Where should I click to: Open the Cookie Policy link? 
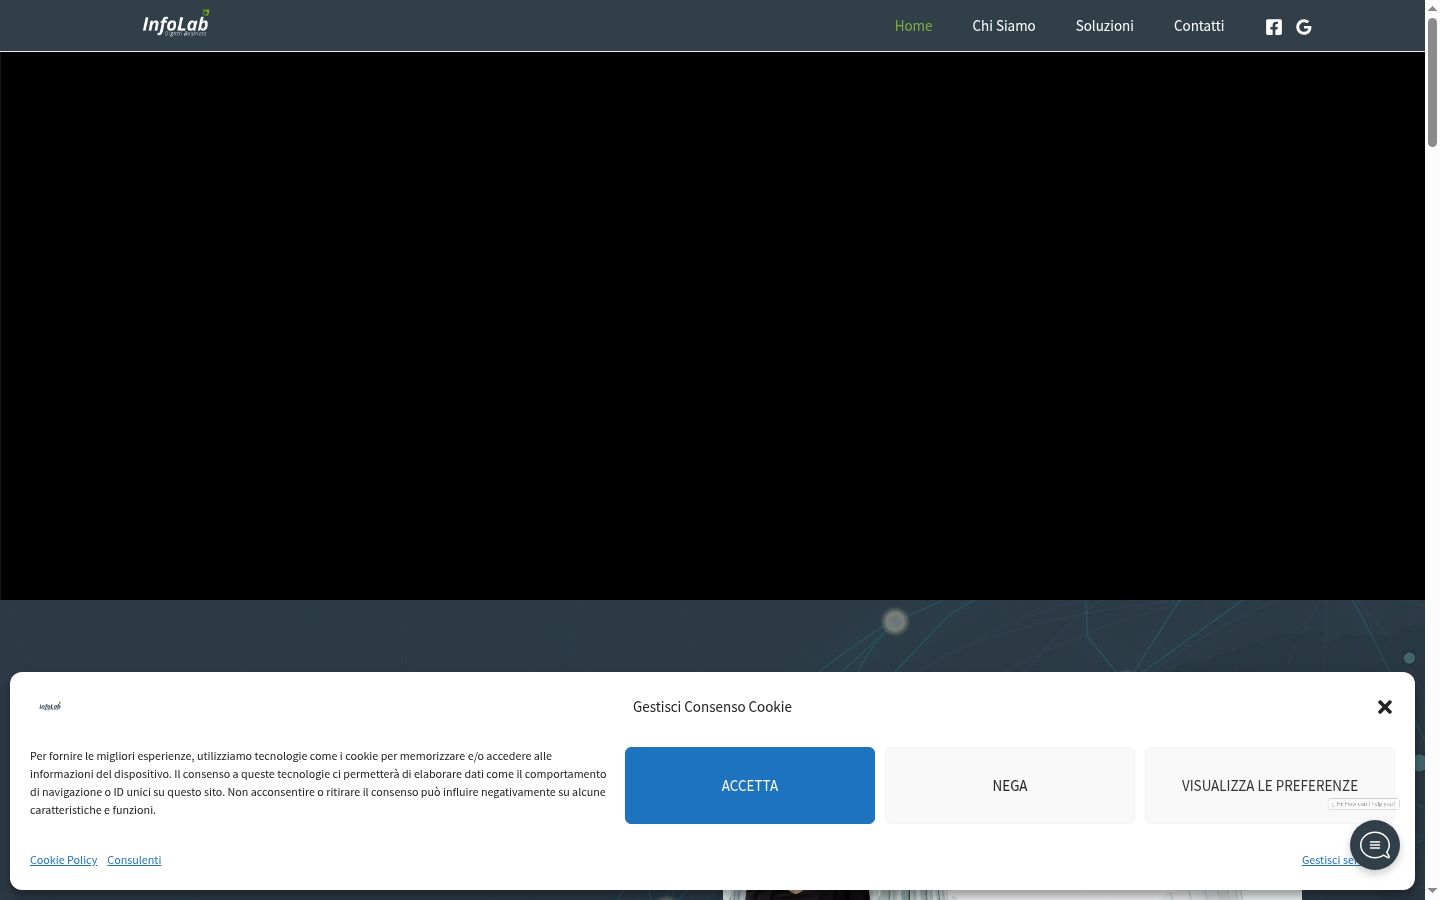64,860
